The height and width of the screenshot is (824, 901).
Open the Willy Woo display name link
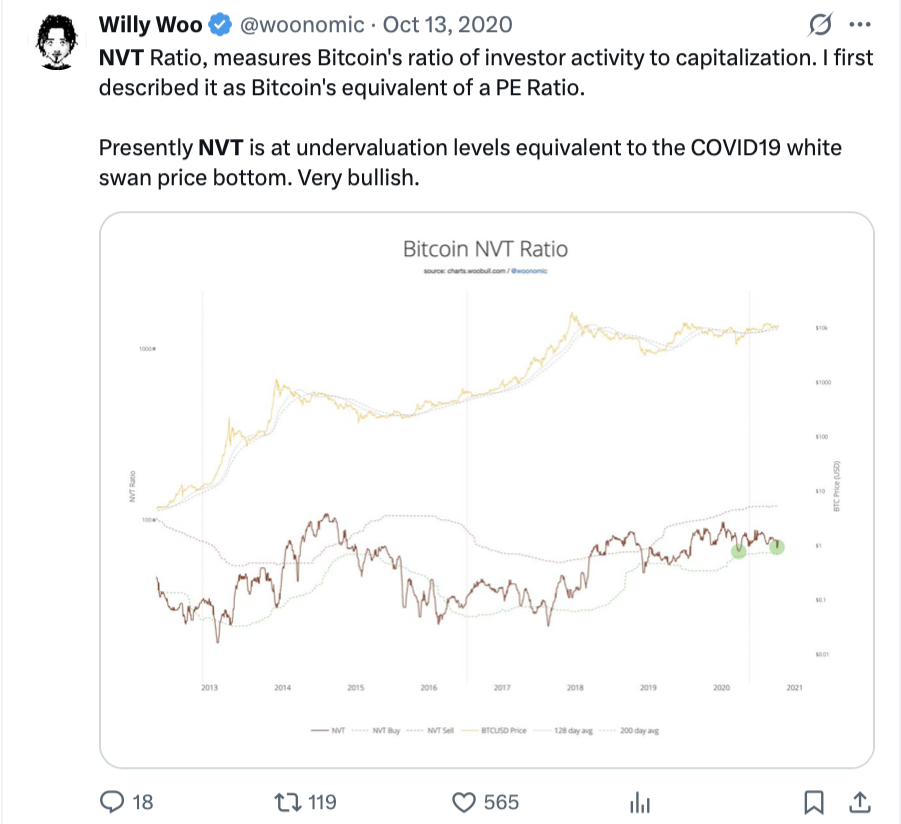click(x=150, y=24)
